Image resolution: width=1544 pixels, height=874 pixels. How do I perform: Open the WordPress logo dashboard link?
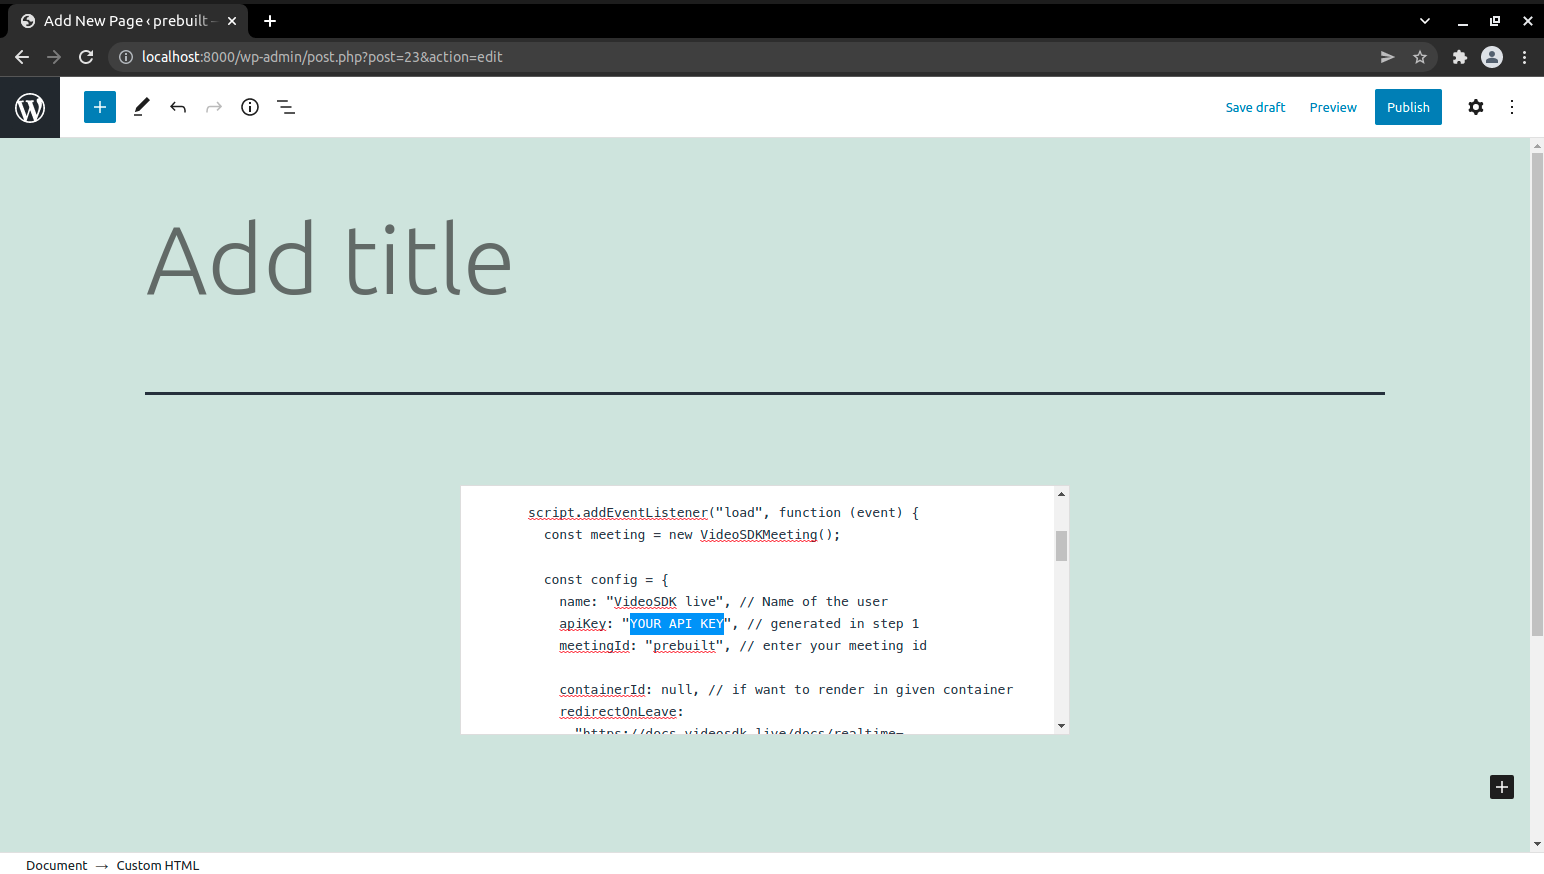point(30,107)
